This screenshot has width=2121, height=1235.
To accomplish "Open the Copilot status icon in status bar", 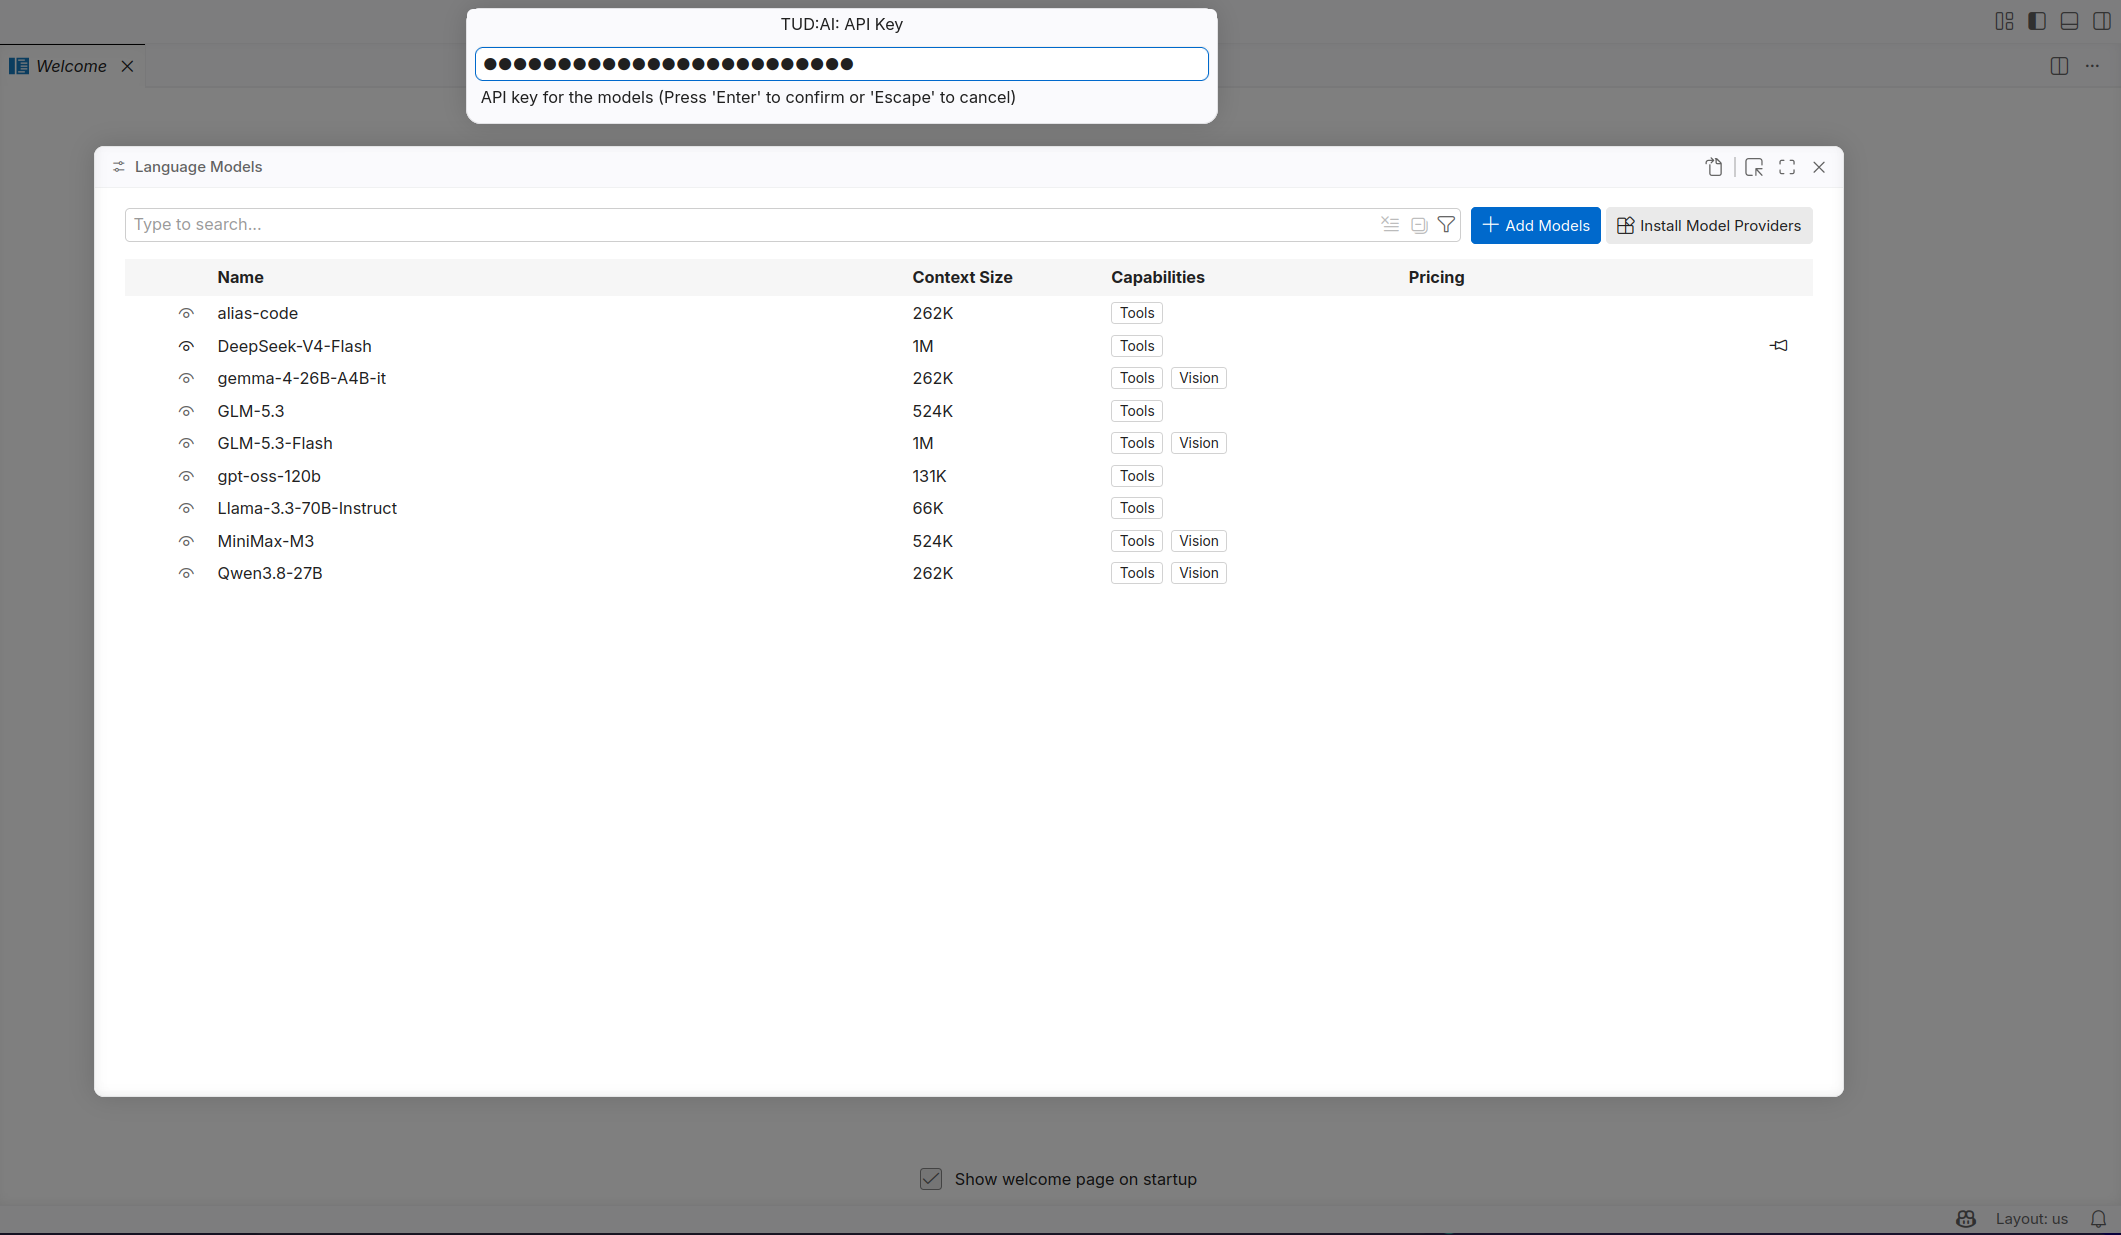I will pyautogui.click(x=1966, y=1219).
